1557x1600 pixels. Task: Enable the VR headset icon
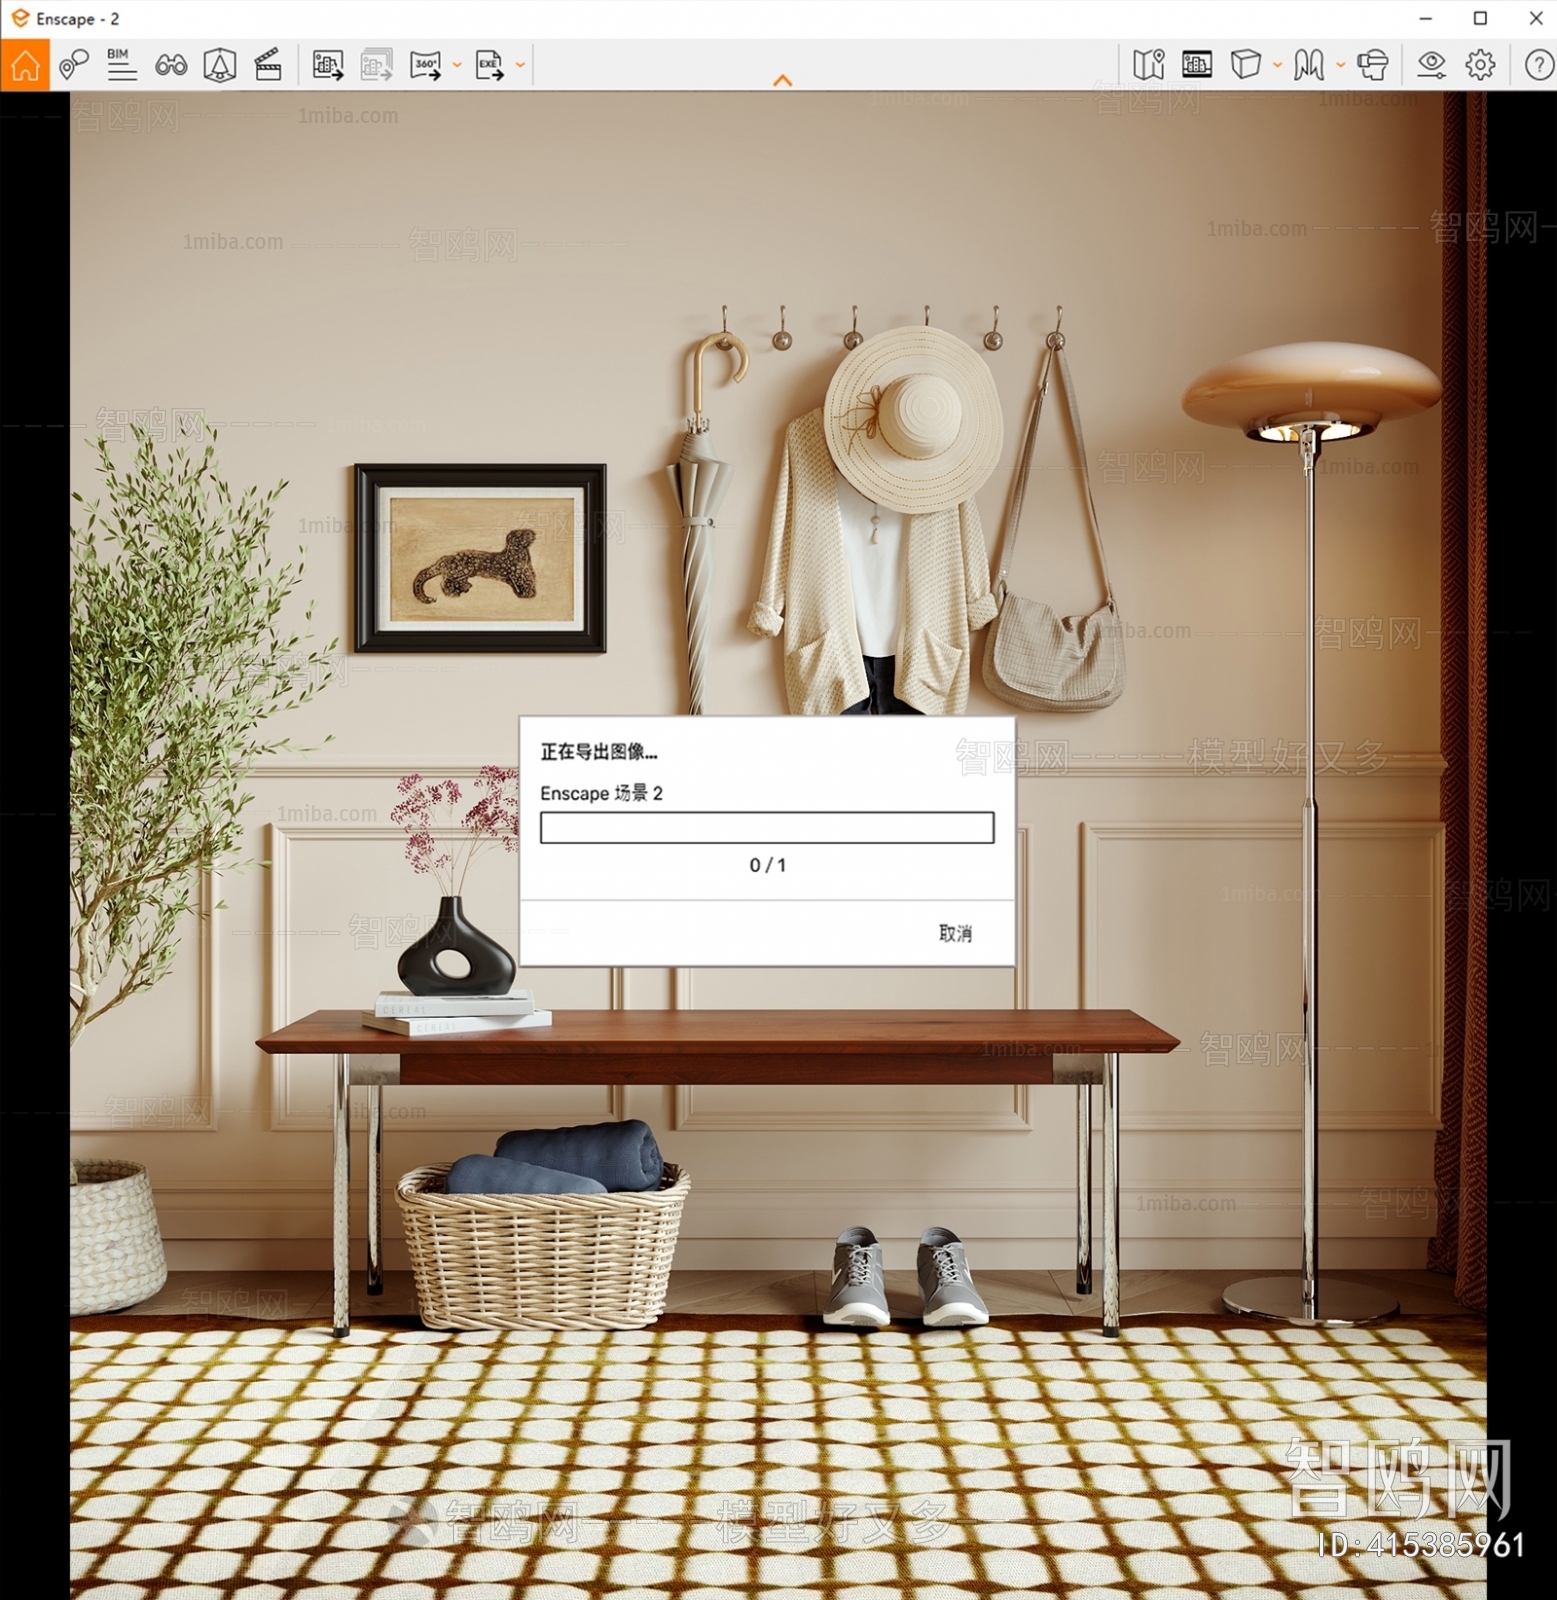tap(1373, 65)
